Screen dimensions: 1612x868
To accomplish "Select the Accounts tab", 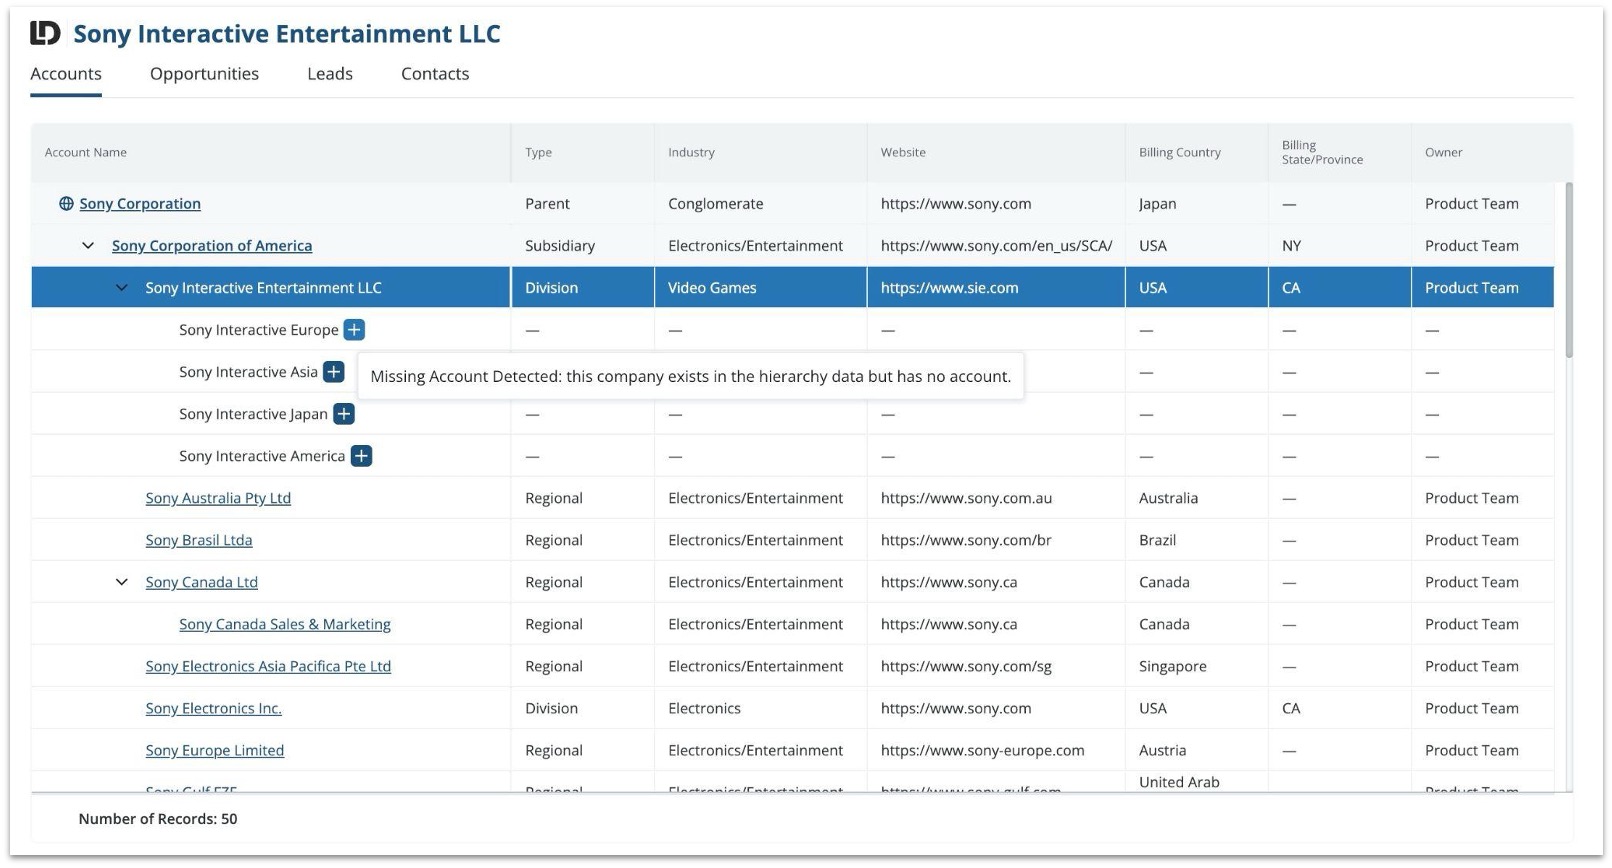I will [x=66, y=74].
